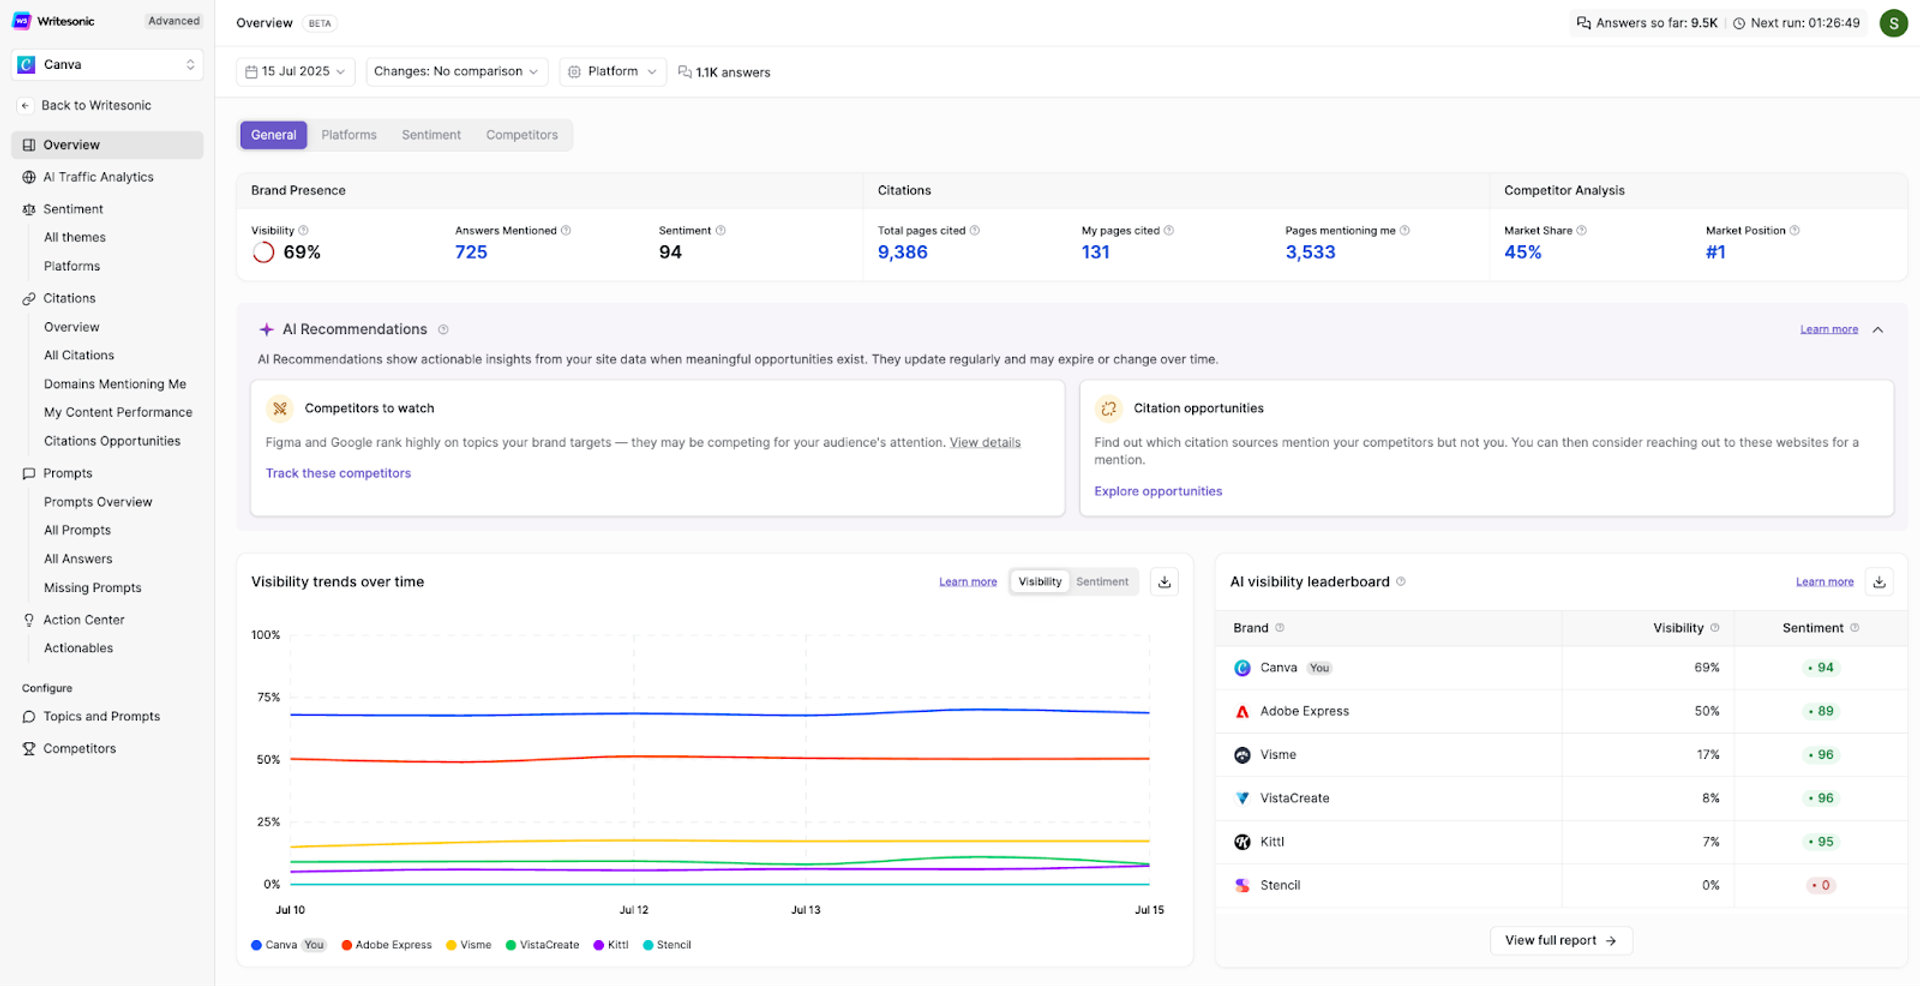
Task: Open the Changes: No comparison dropdown
Action: pos(457,72)
